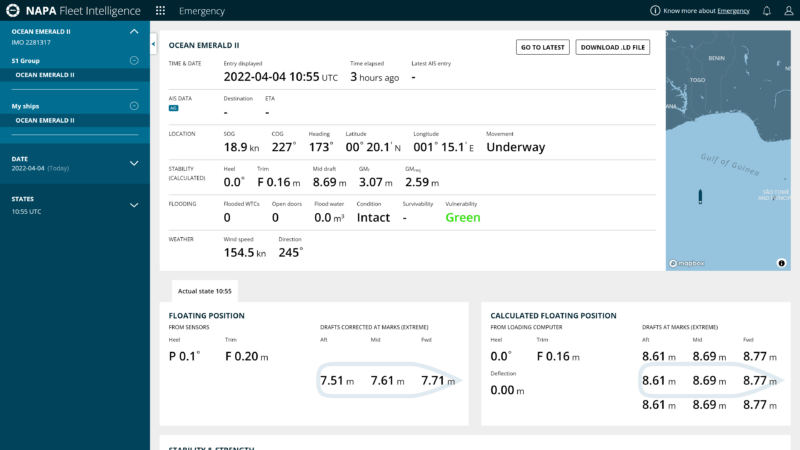Click the P 0.1° sensor heel value
800x450 pixels.
[x=184, y=356]
